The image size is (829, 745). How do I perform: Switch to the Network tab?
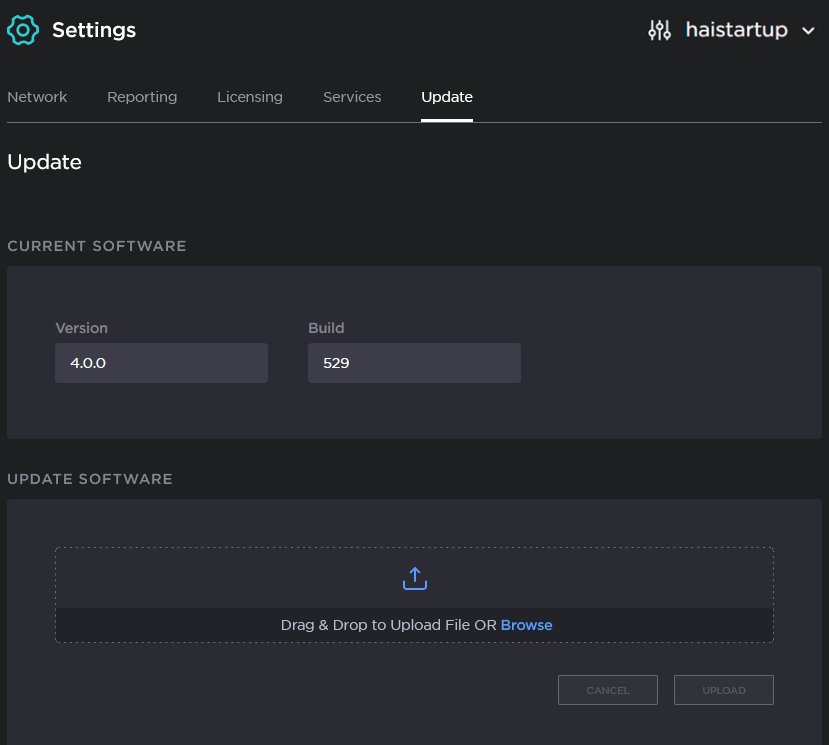[x=37, y=97]
